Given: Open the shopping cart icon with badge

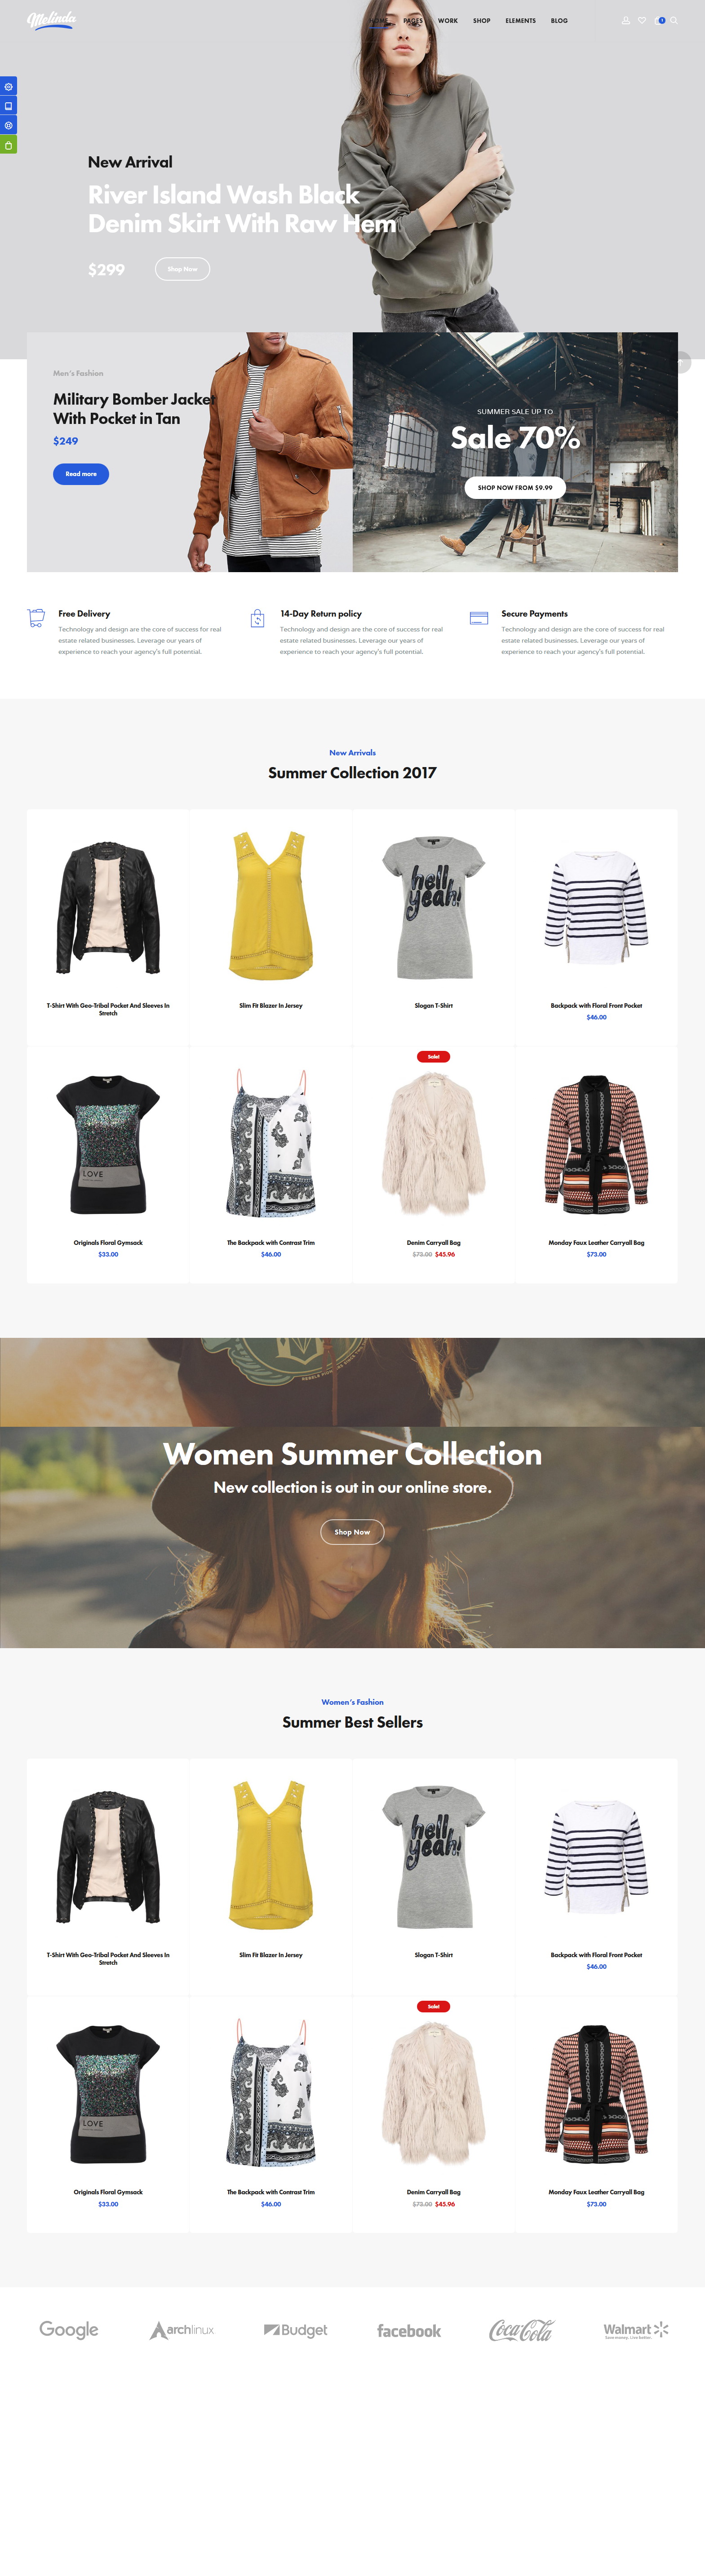Looking at the screenshot, I should coord(659,20).
